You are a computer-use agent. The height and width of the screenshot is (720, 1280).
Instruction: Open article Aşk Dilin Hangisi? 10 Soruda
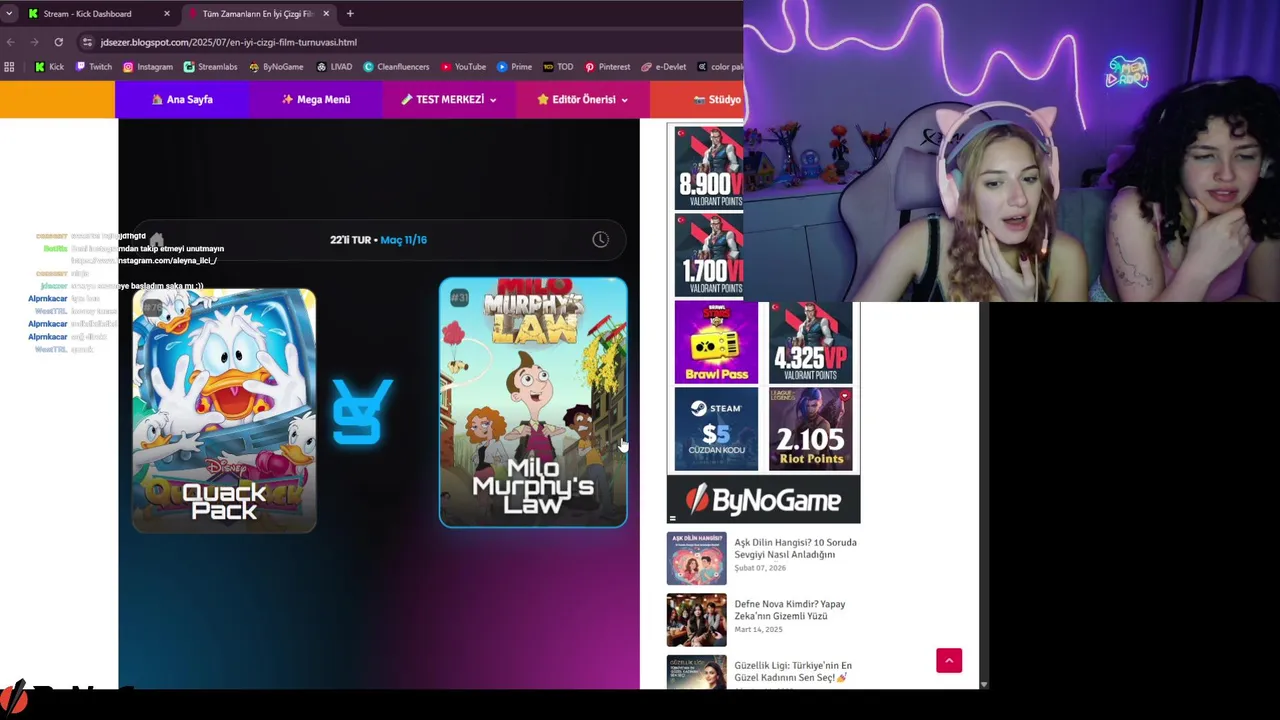(795, 548)
